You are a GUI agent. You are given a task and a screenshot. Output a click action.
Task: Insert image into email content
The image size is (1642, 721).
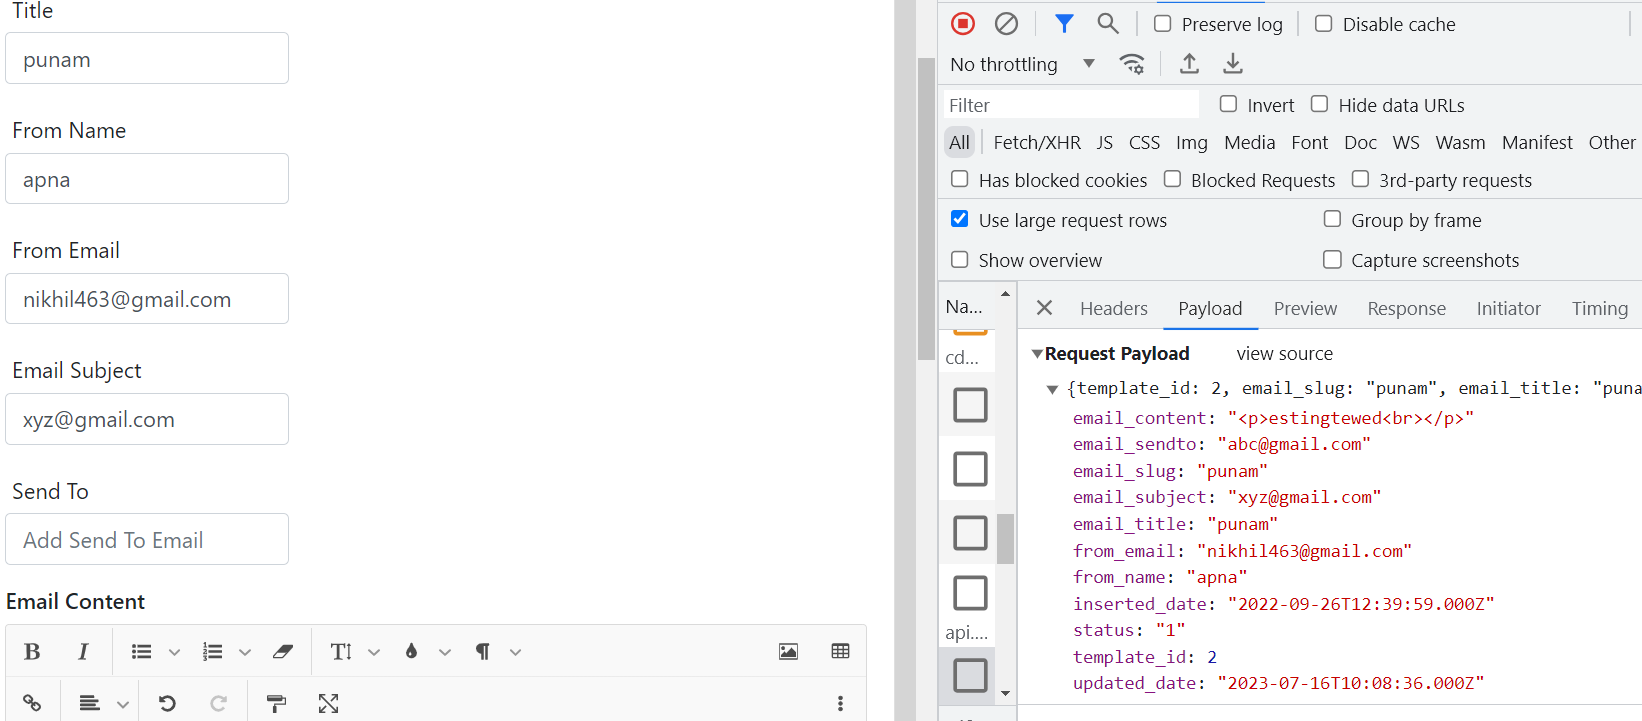tap(788, 652)
